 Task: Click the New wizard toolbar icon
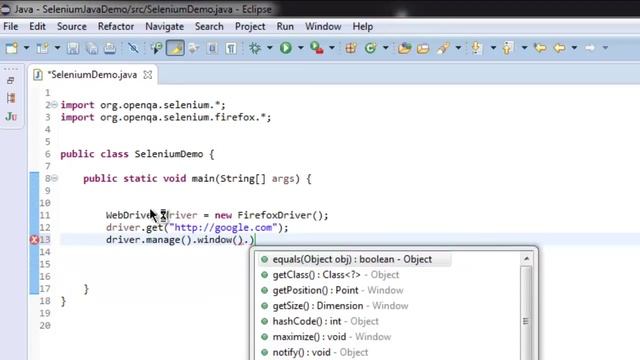pyautogui.click(x=12, y=48)
